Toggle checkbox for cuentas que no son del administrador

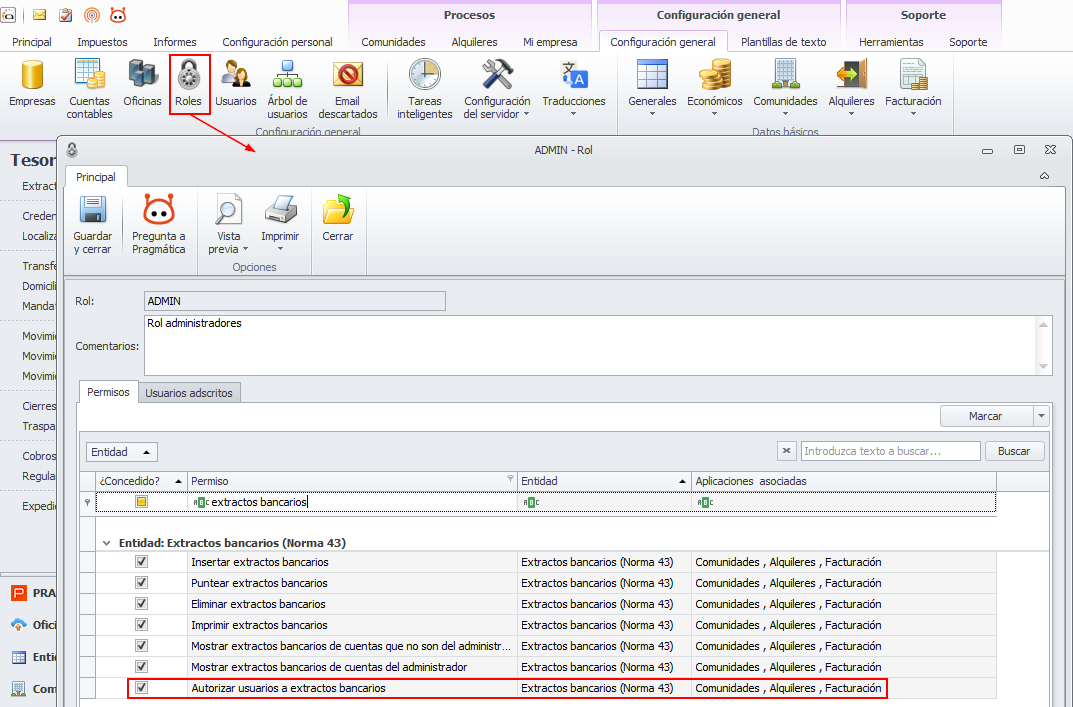point(142,646)
